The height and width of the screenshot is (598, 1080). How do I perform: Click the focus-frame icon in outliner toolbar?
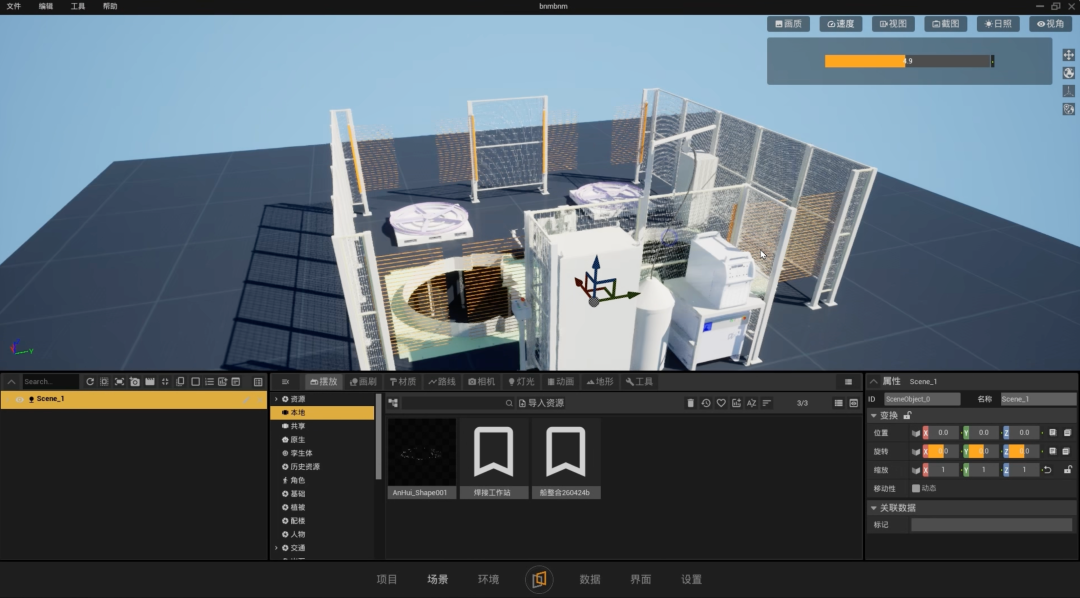click(x=119, y=382)
